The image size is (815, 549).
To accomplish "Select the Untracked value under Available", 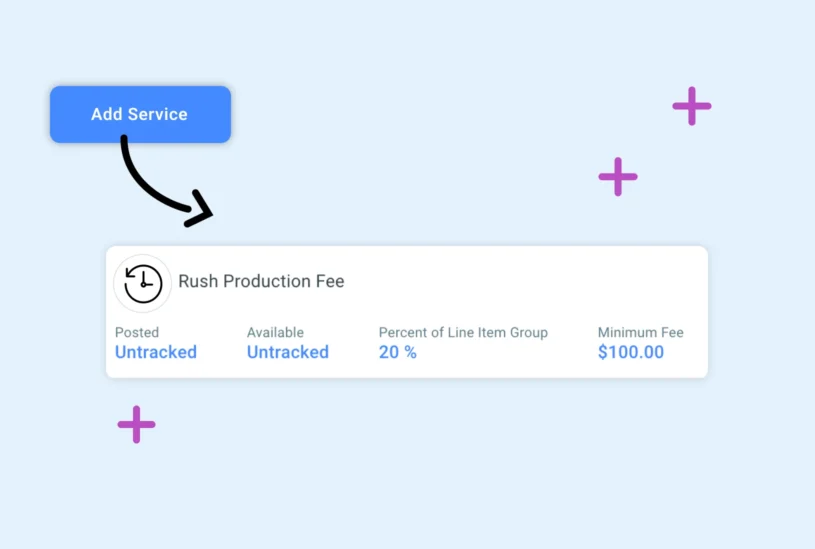I will click(288, 352).
